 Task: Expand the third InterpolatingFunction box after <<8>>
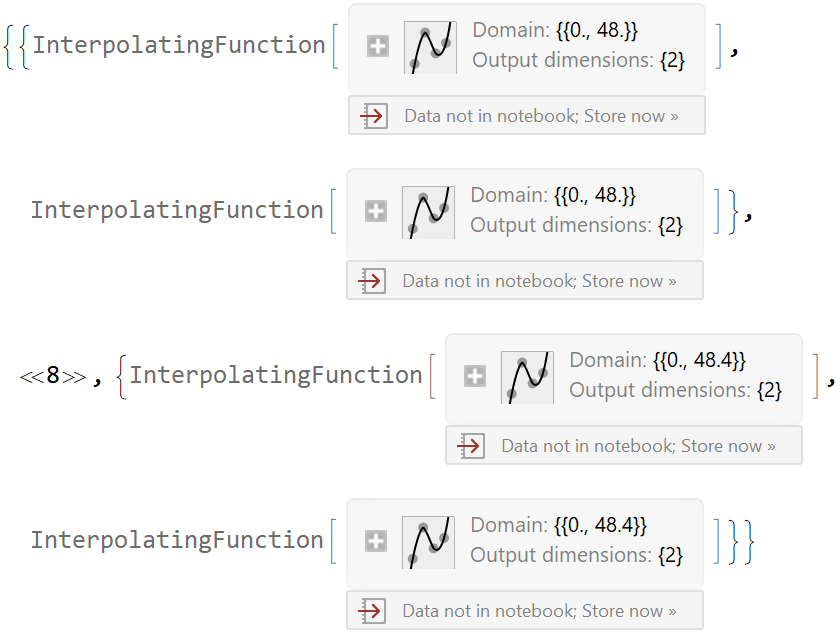click(x=474, y=376)
